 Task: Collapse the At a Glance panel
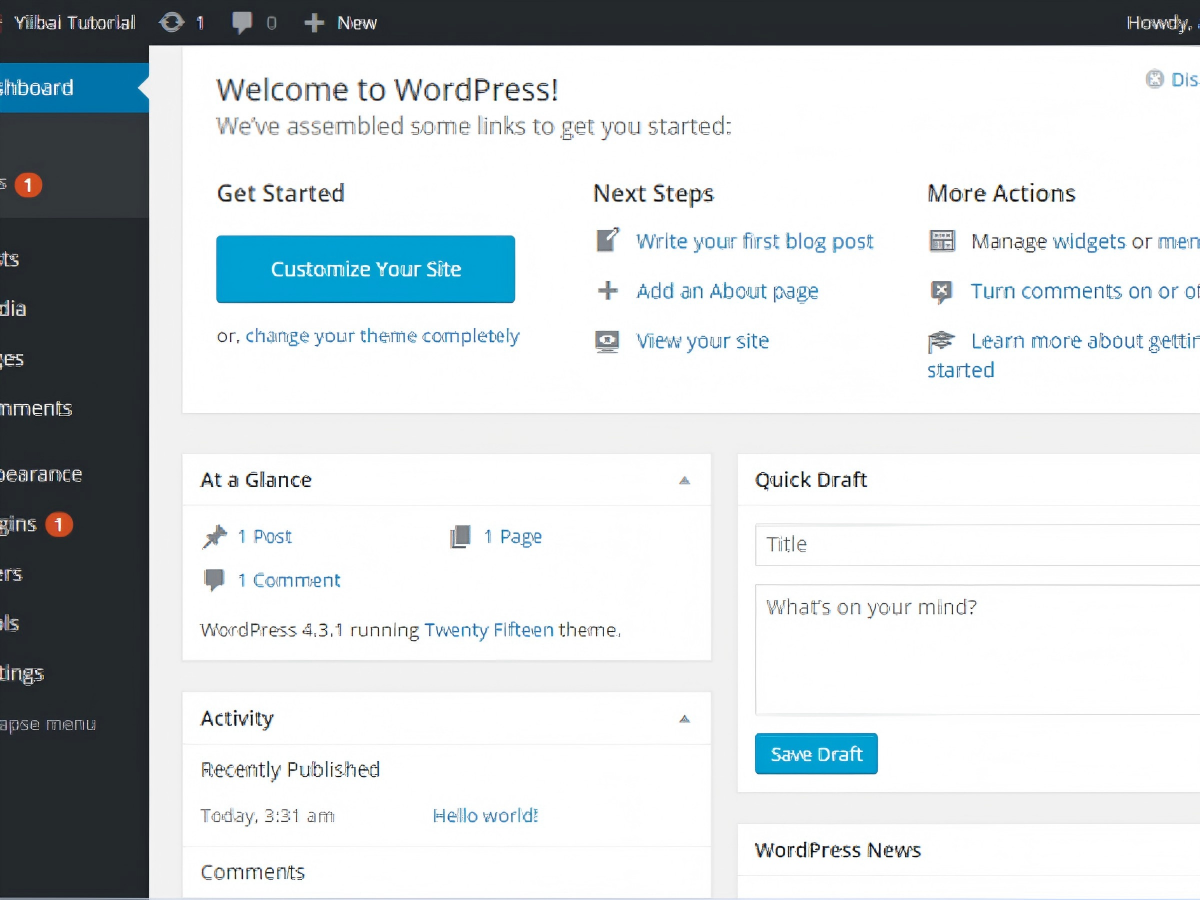click(x=684, y=480)
